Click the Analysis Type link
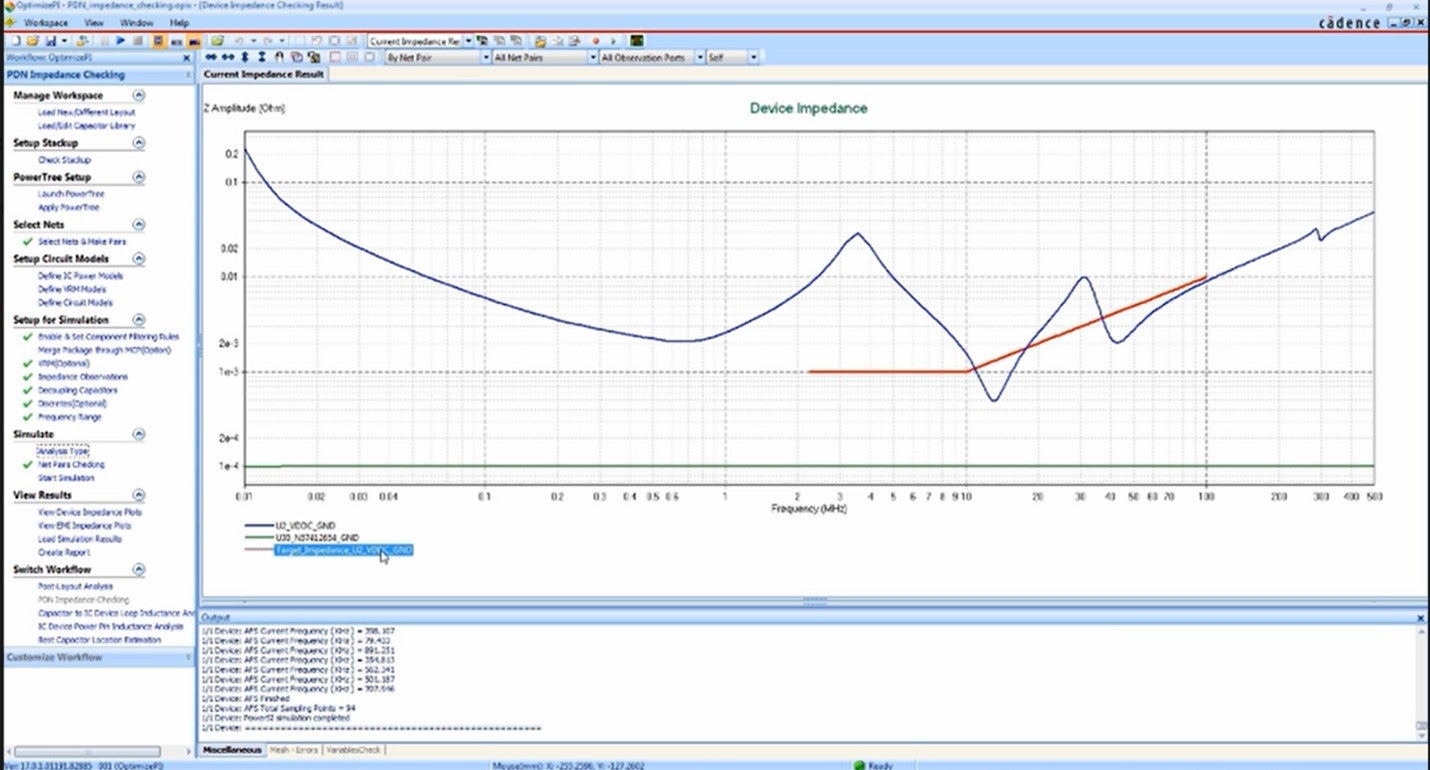This screenshot has height=770, width=1430. coord(63,451)
